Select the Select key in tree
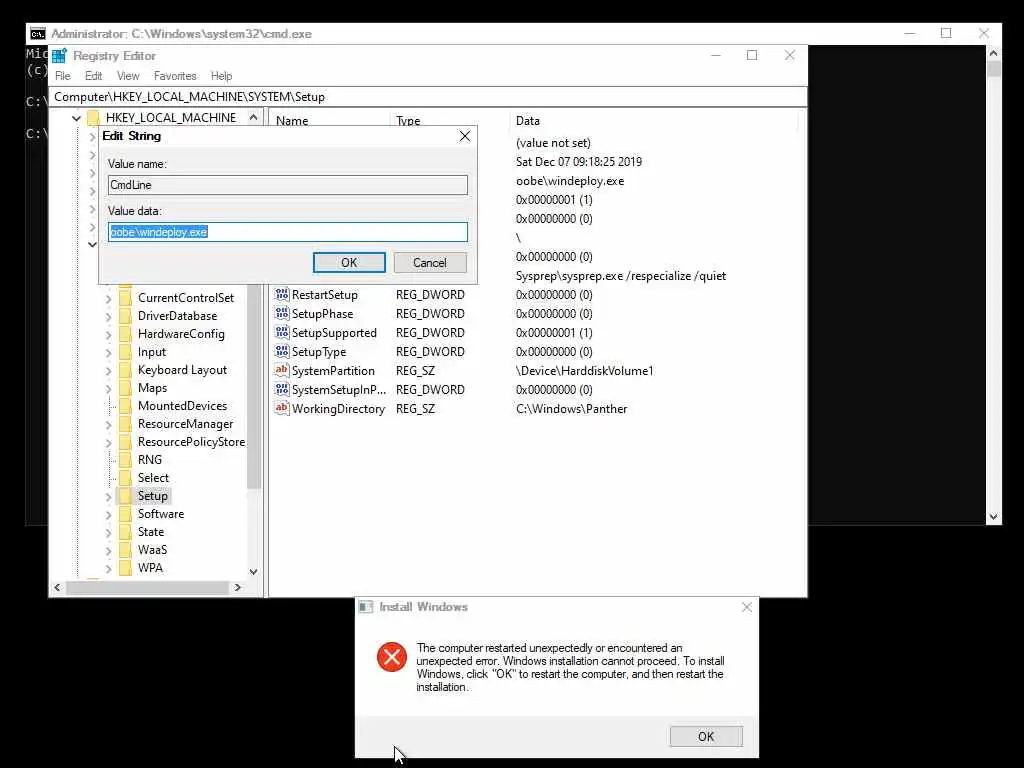Viewport: 1024px width, 768px height. [x=153, y=478]
